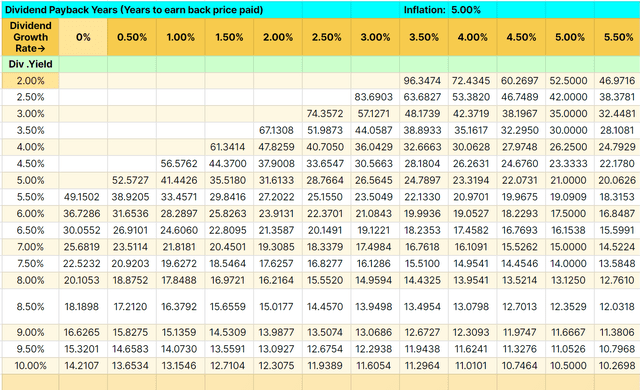Screen dimensions: 640x390
Task: Select the 8.50% dividend yield row label
Action: pos(31,306)
